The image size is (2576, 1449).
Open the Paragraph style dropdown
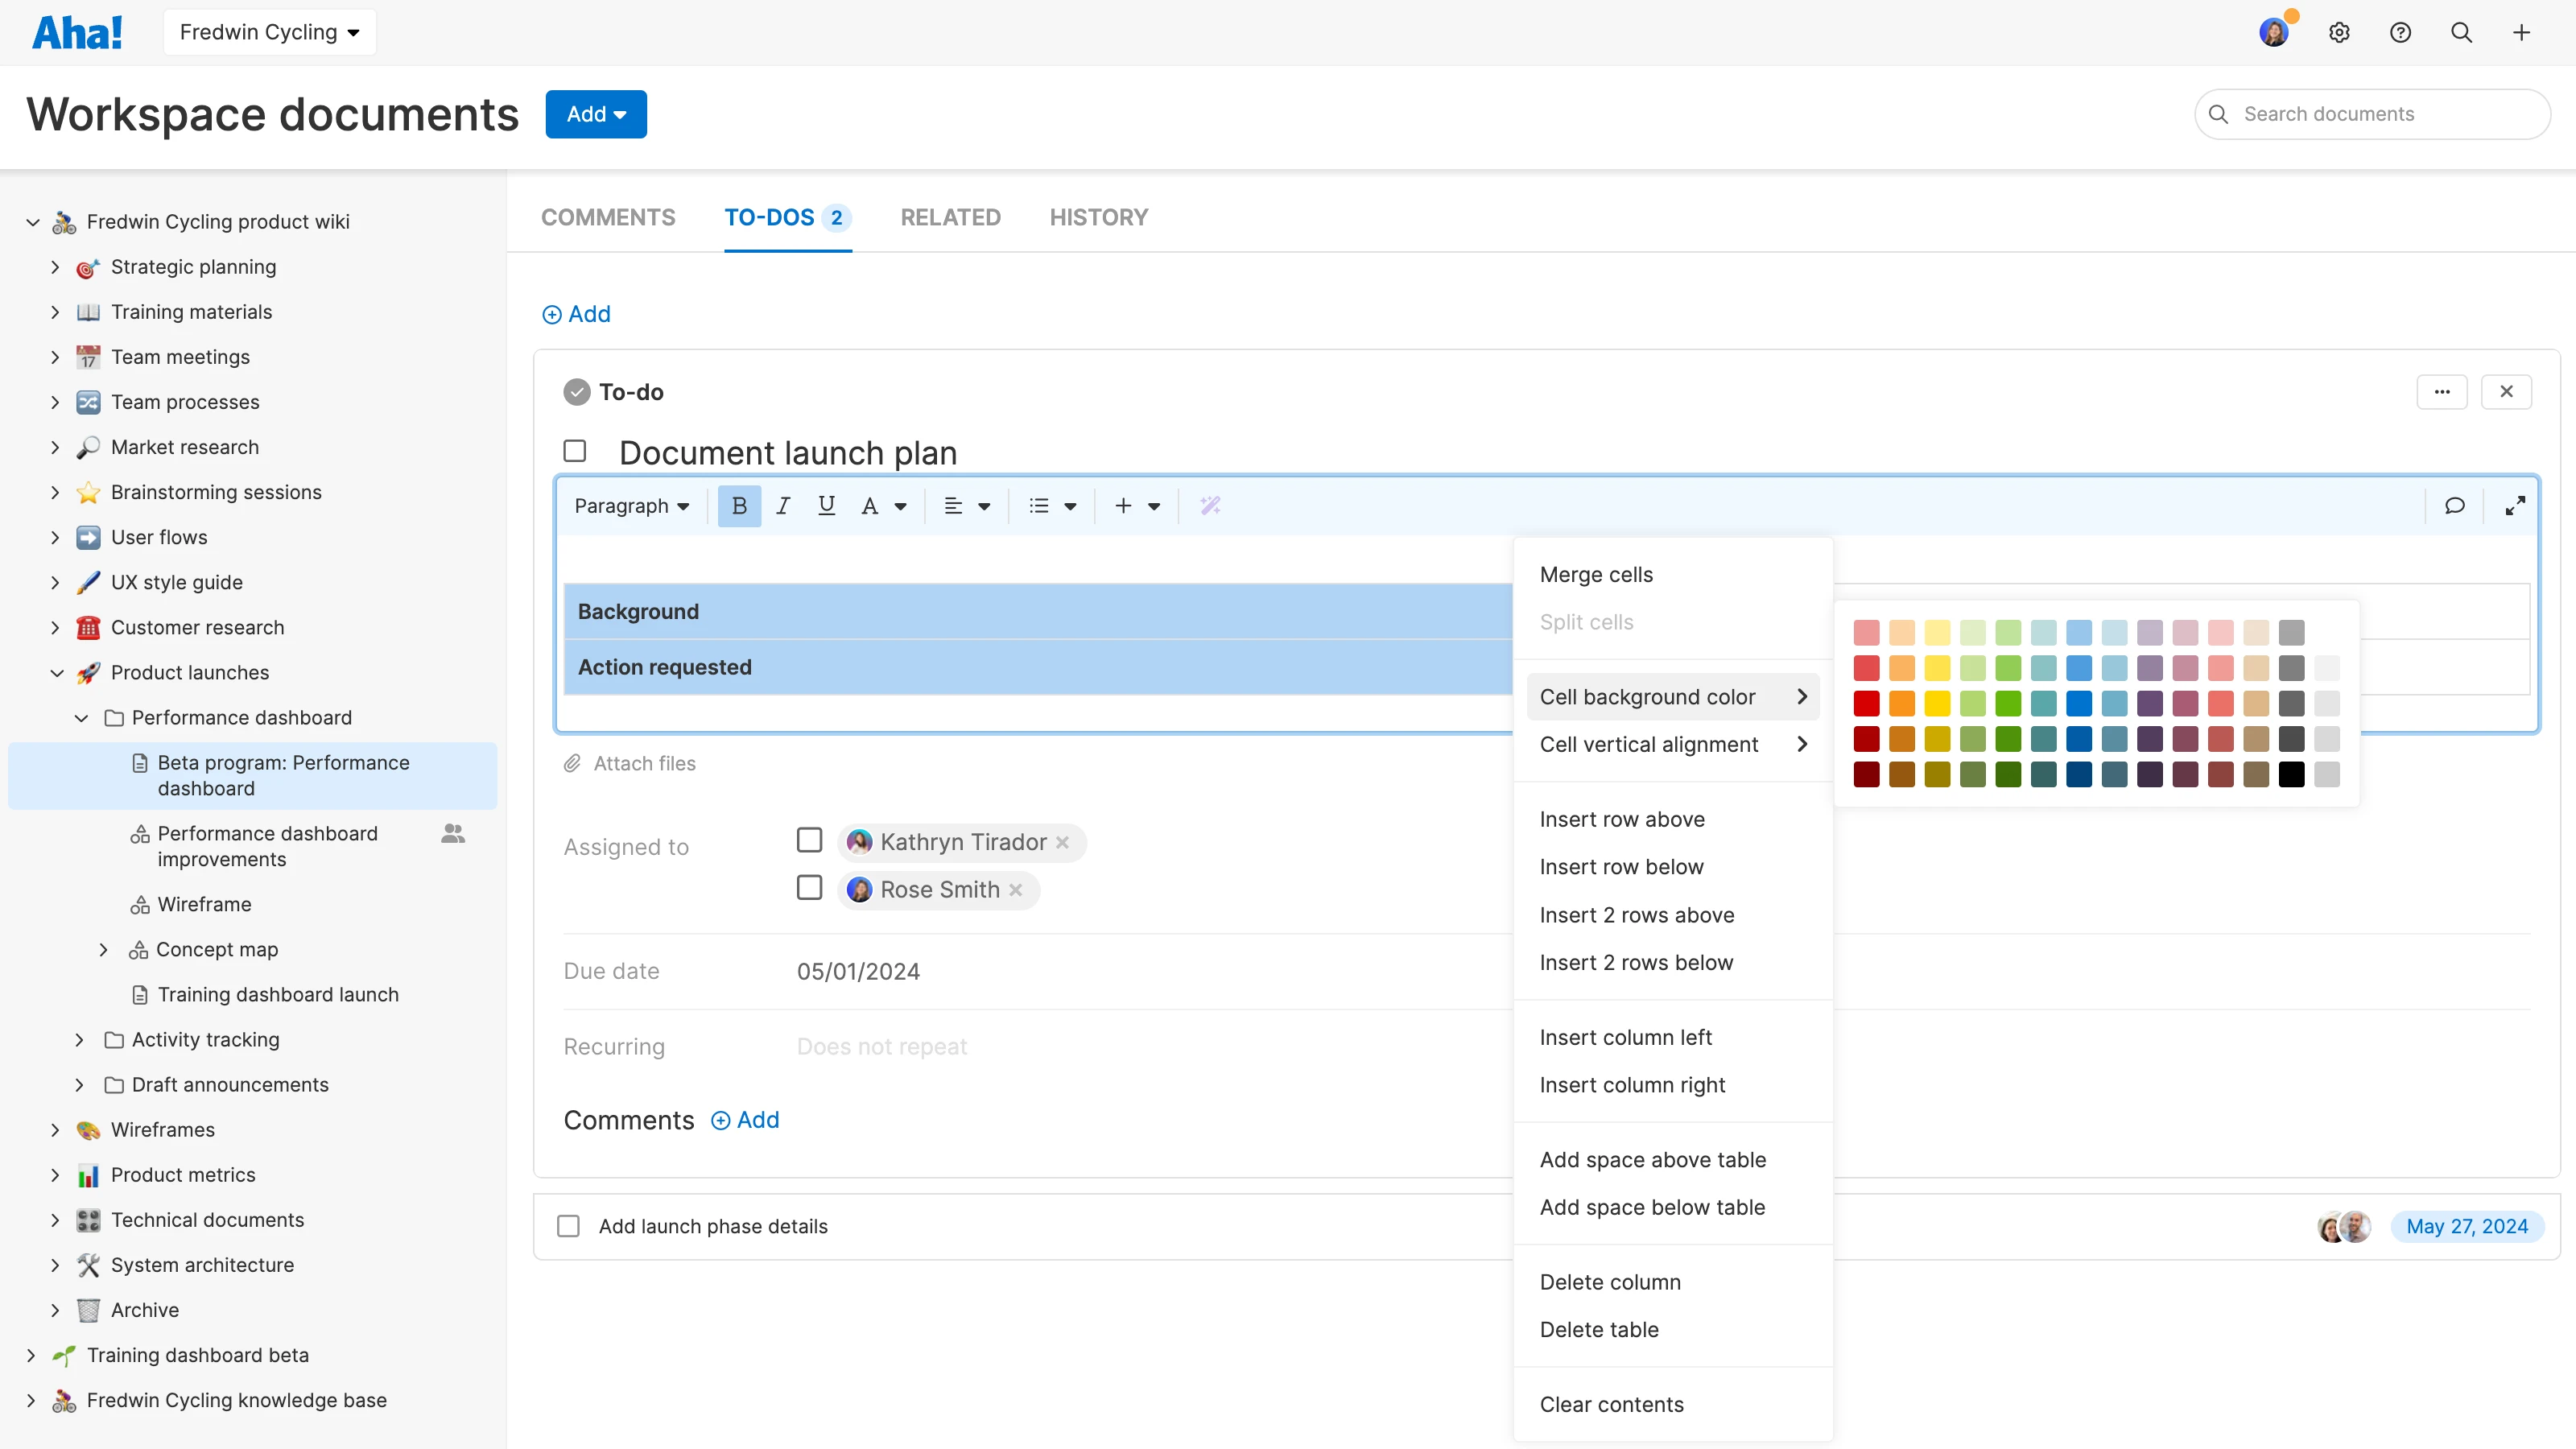[631, 506]
